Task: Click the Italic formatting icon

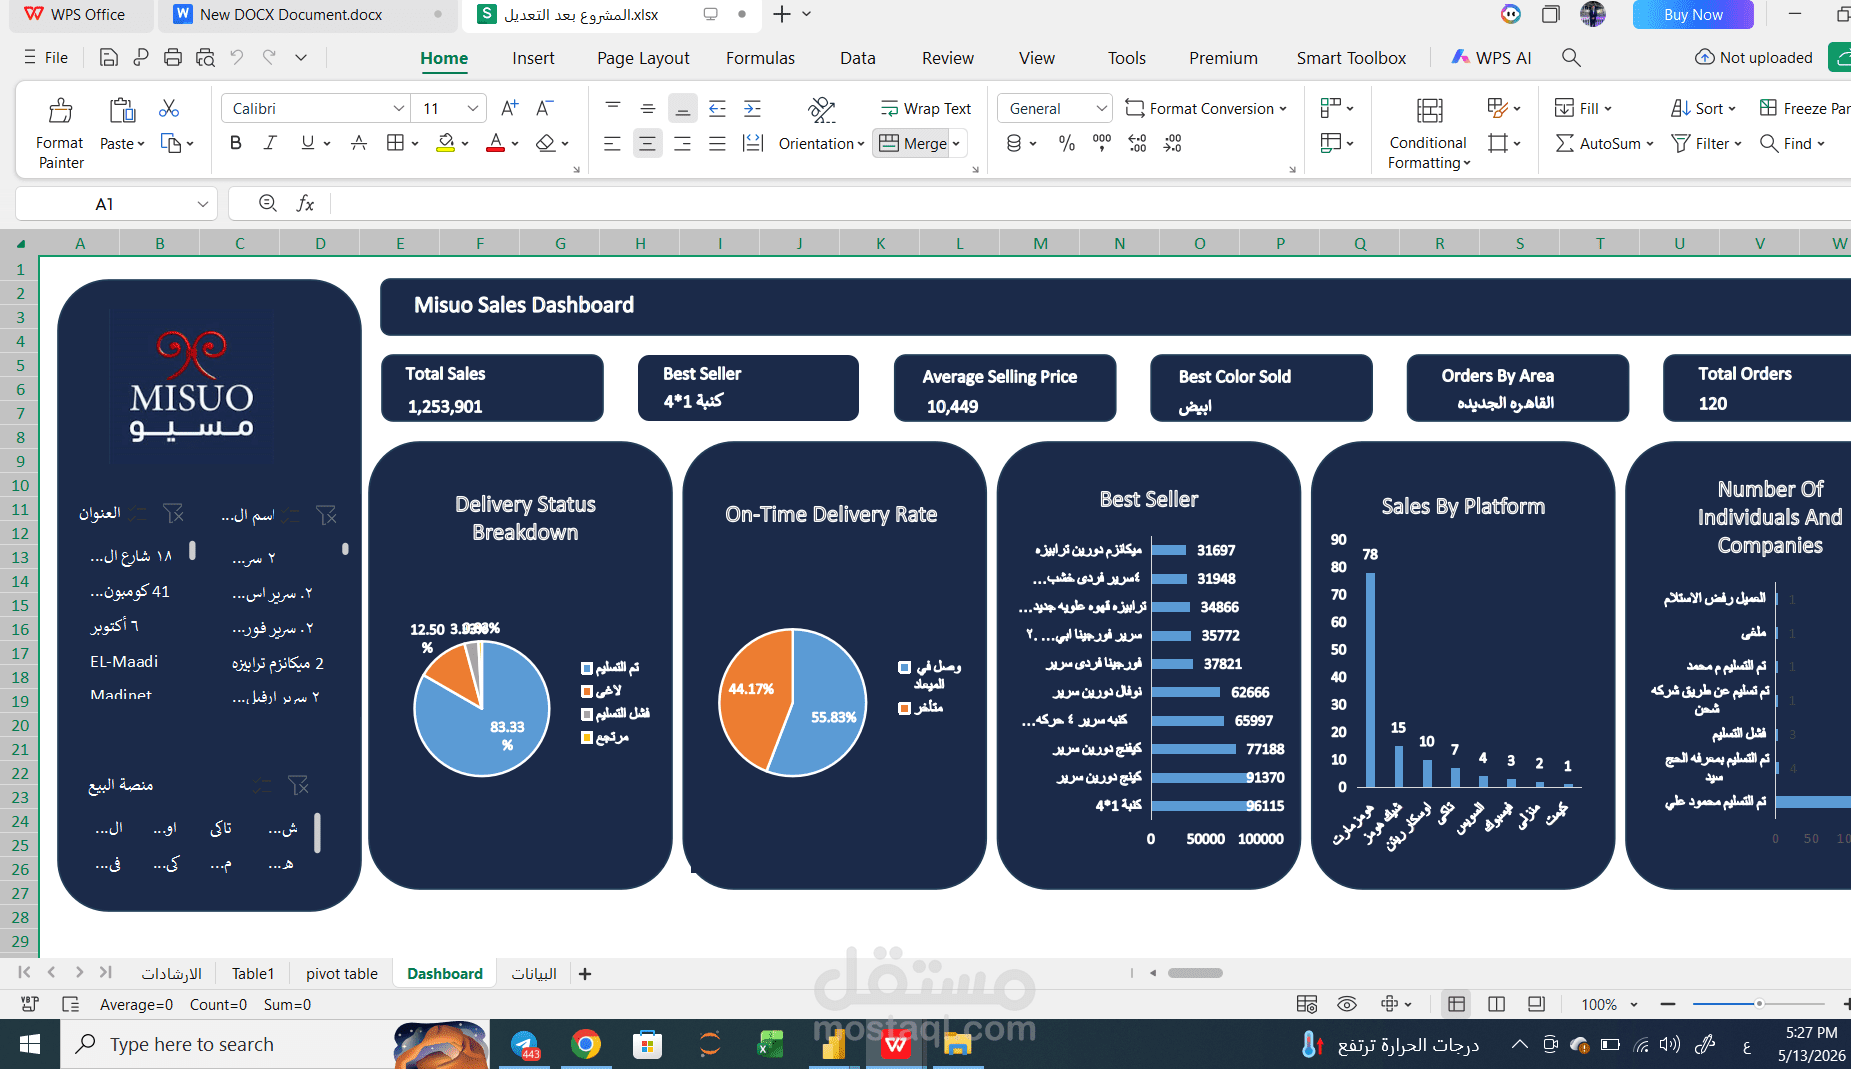Action: tap(270, 143)
